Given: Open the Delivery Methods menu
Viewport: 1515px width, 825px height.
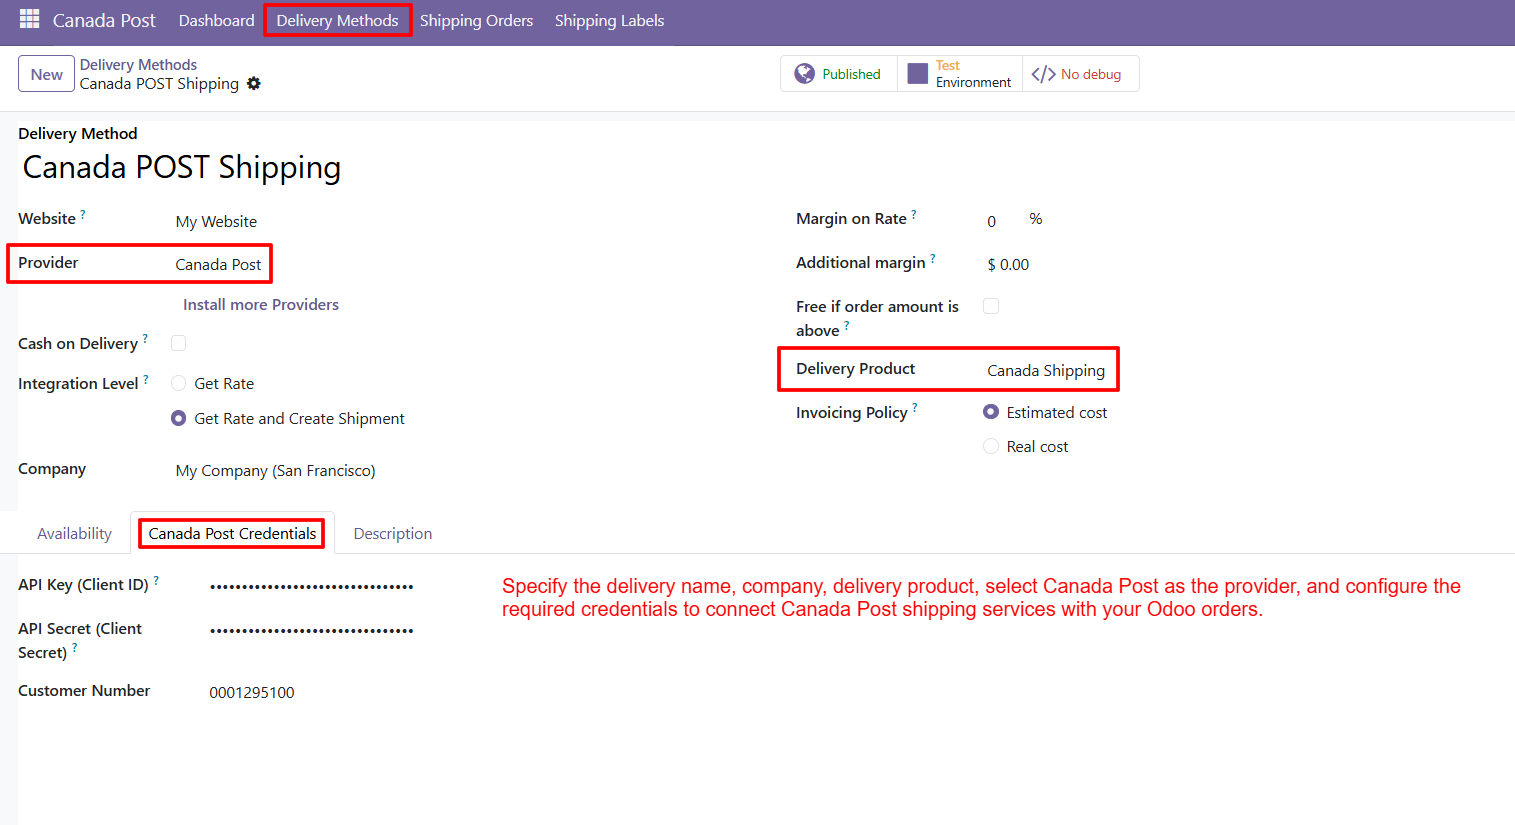Looking at the screenshot, I should click(x=337, y=21).
